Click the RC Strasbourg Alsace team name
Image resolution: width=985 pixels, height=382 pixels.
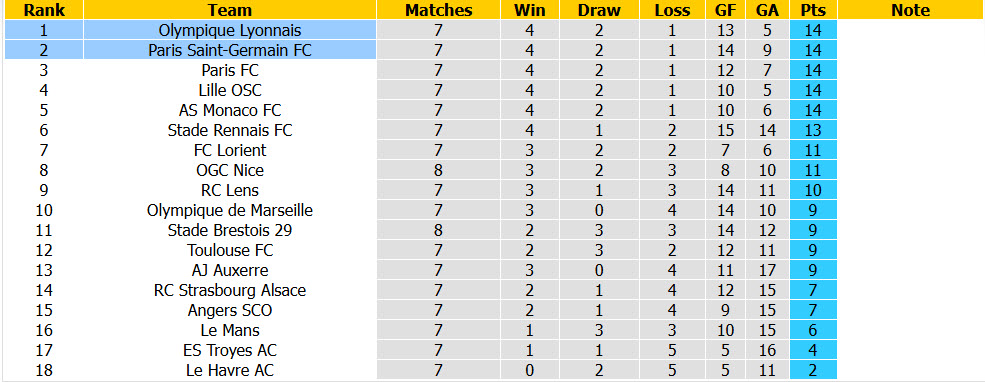pos(230,290)
